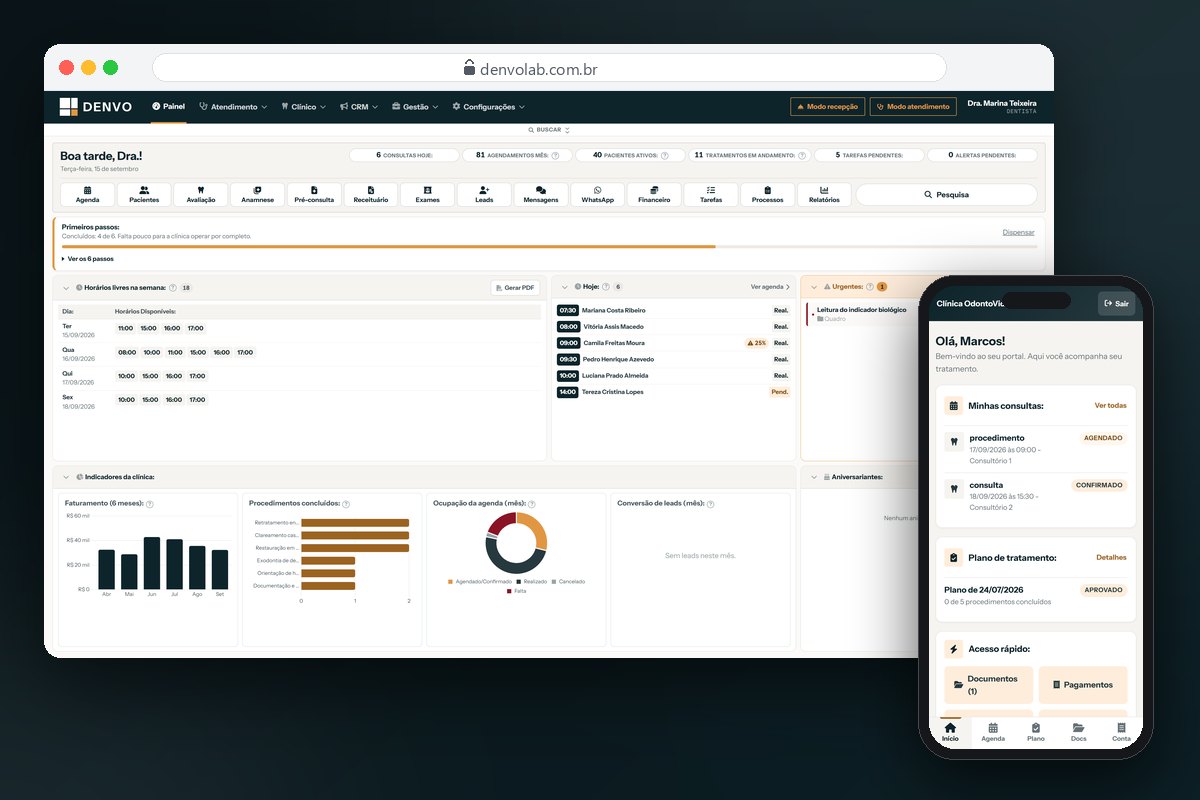The width and height of the screenshot is (1200, 800).
Task: Open the Mensagens shortcut
Action: (x=541, y=195)
